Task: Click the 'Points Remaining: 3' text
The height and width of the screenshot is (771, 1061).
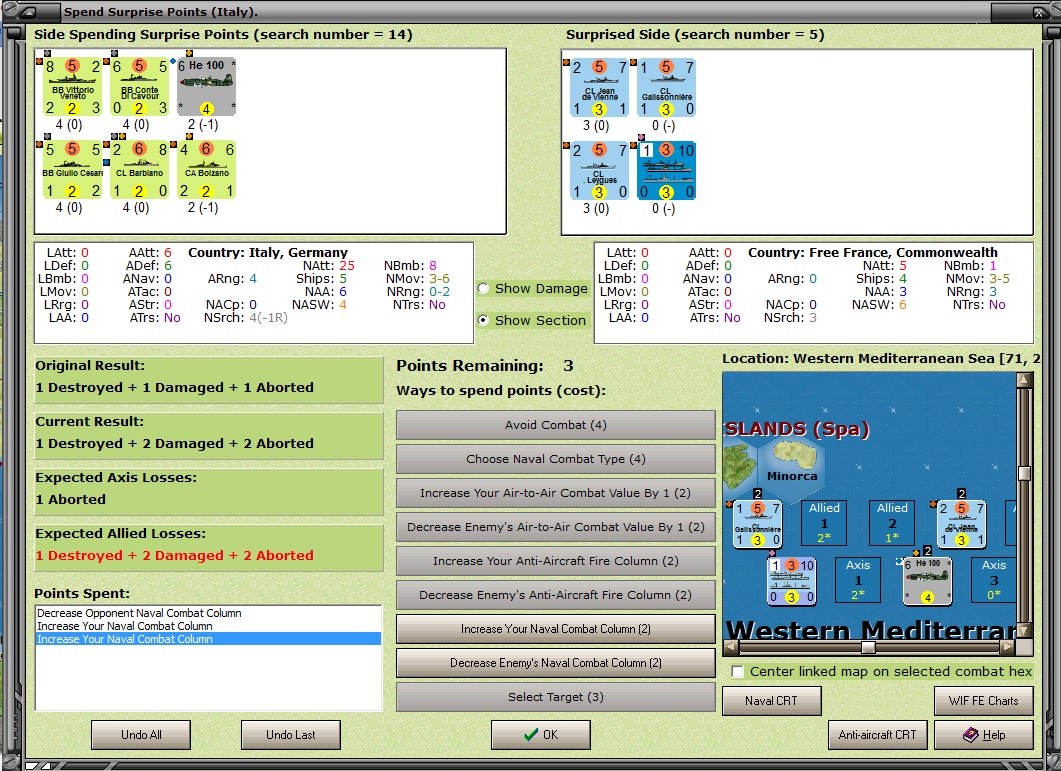Action: pos(484,366)
